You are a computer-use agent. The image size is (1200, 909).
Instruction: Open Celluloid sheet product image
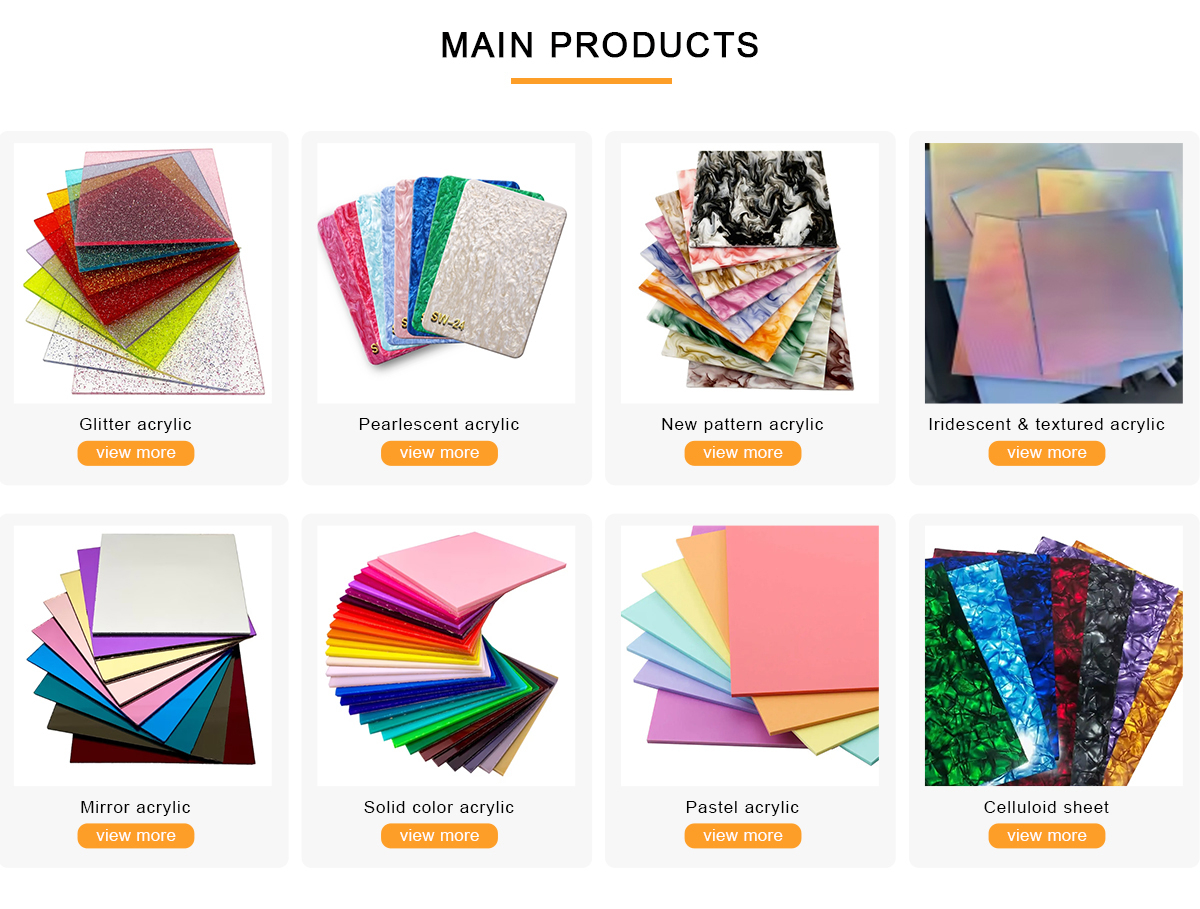point(1053,656)
